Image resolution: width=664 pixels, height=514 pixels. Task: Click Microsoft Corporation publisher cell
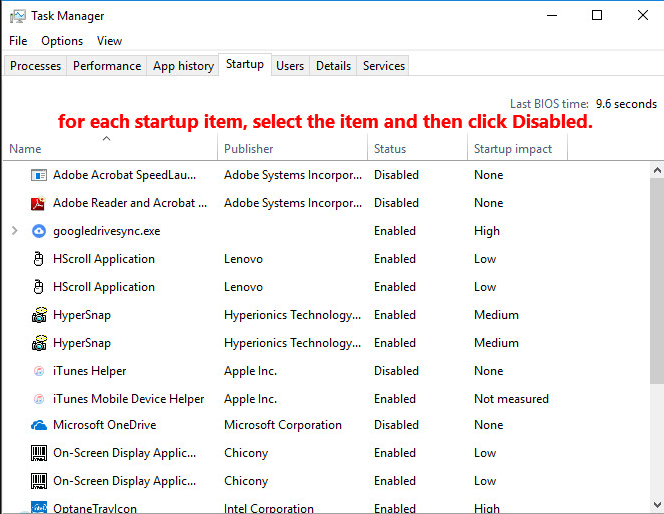point(283,425)
